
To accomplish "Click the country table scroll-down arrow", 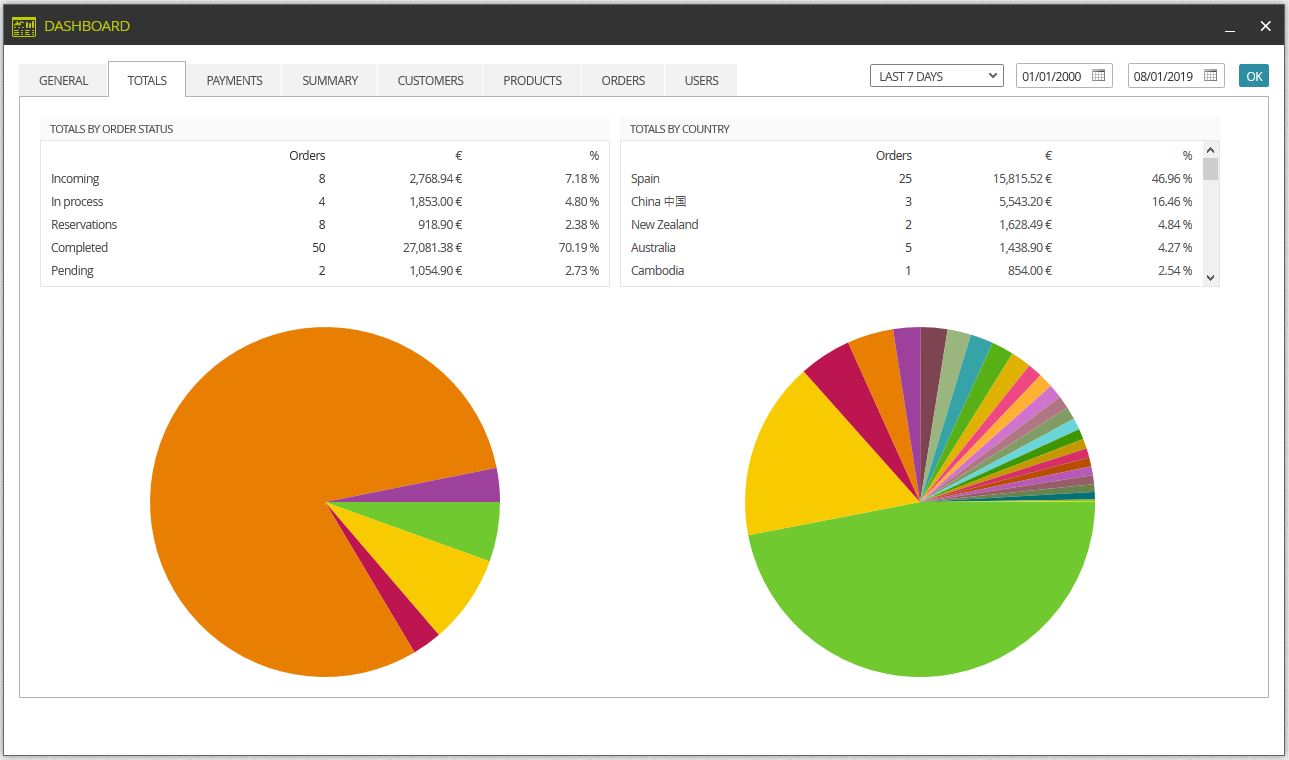I will [x=1211, y=278].
